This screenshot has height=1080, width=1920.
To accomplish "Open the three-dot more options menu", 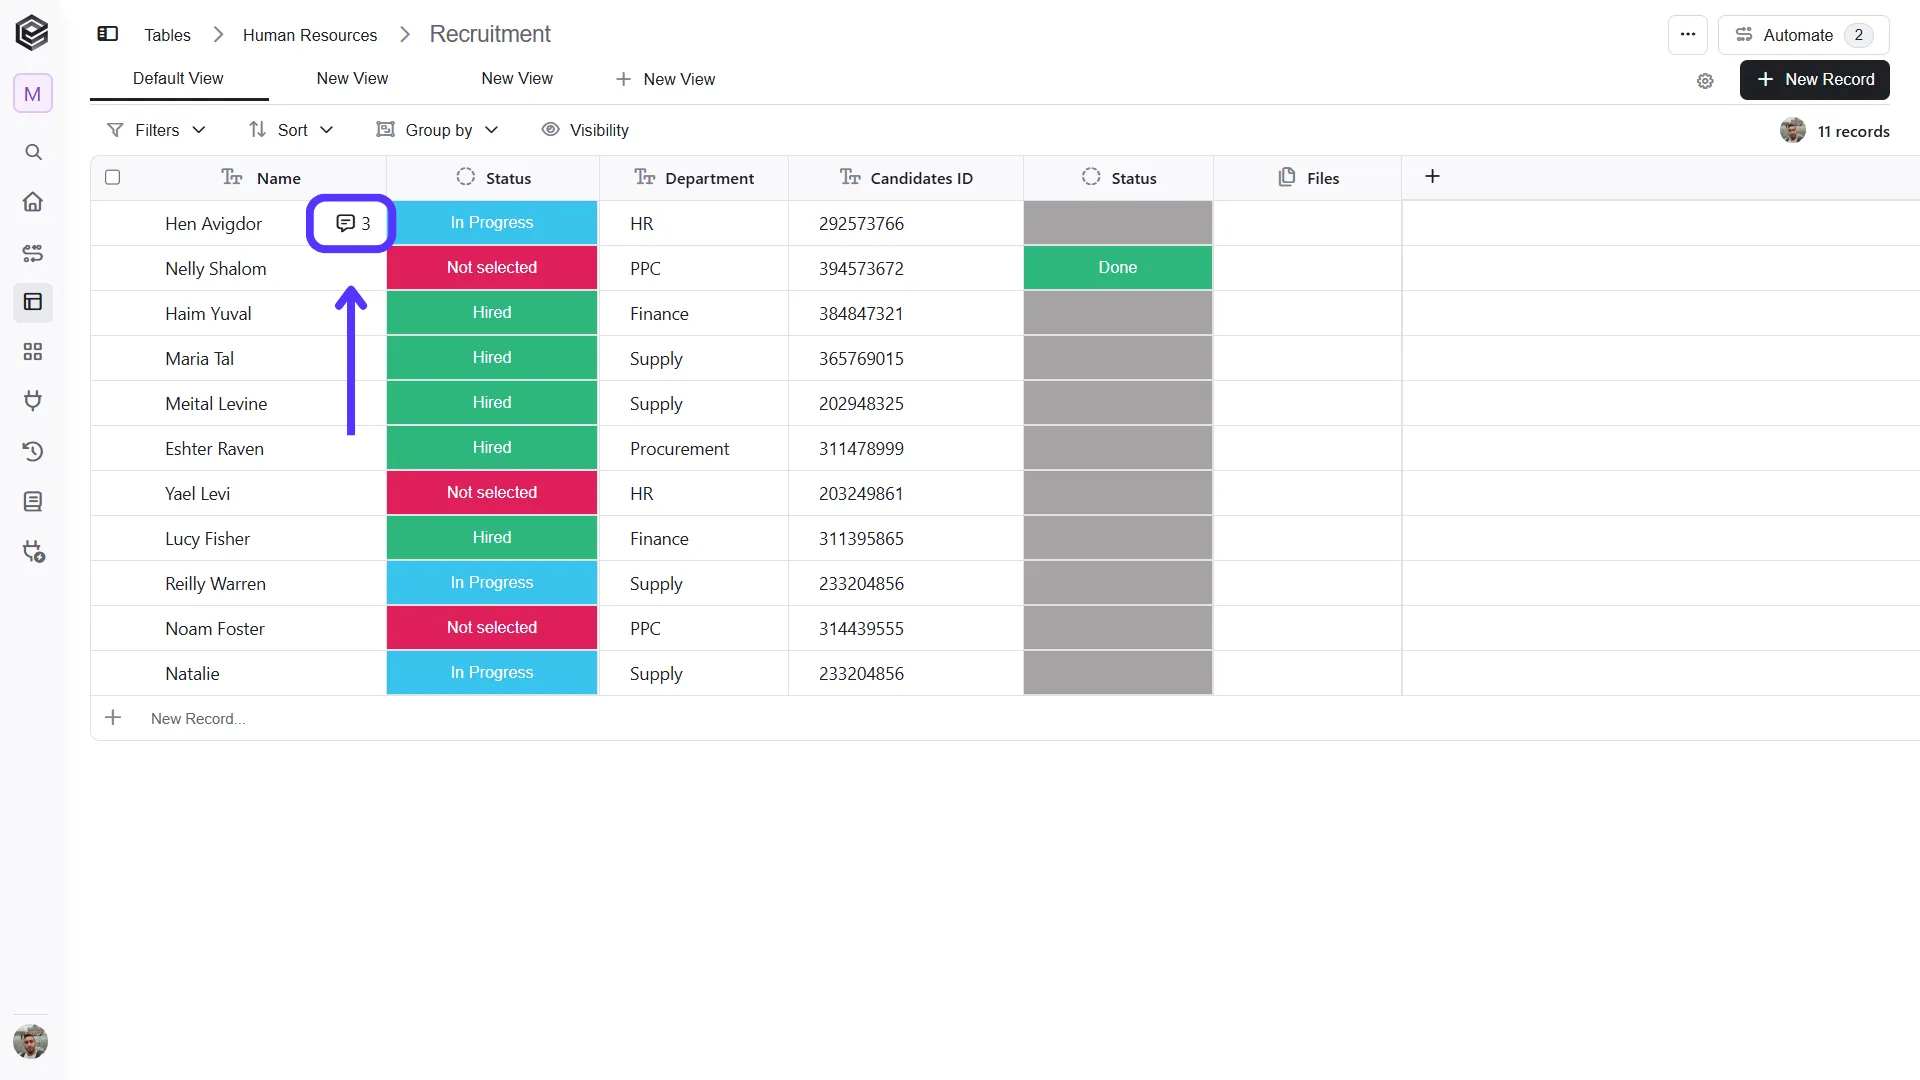I will pos(1688,35).
